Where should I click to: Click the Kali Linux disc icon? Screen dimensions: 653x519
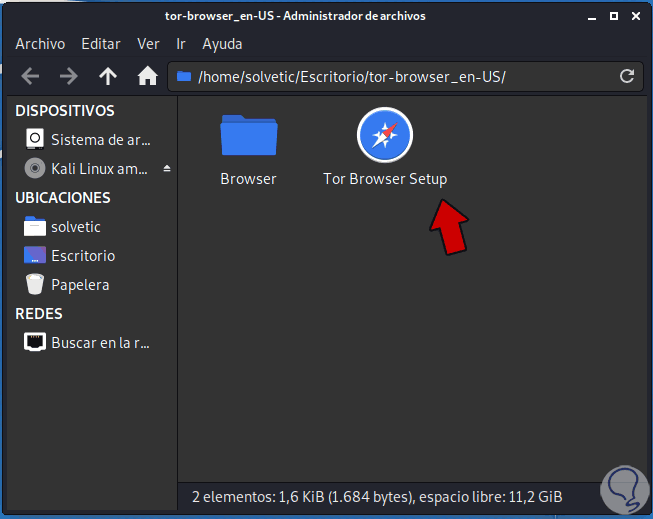pyautogui.click(x=35, y=168)
